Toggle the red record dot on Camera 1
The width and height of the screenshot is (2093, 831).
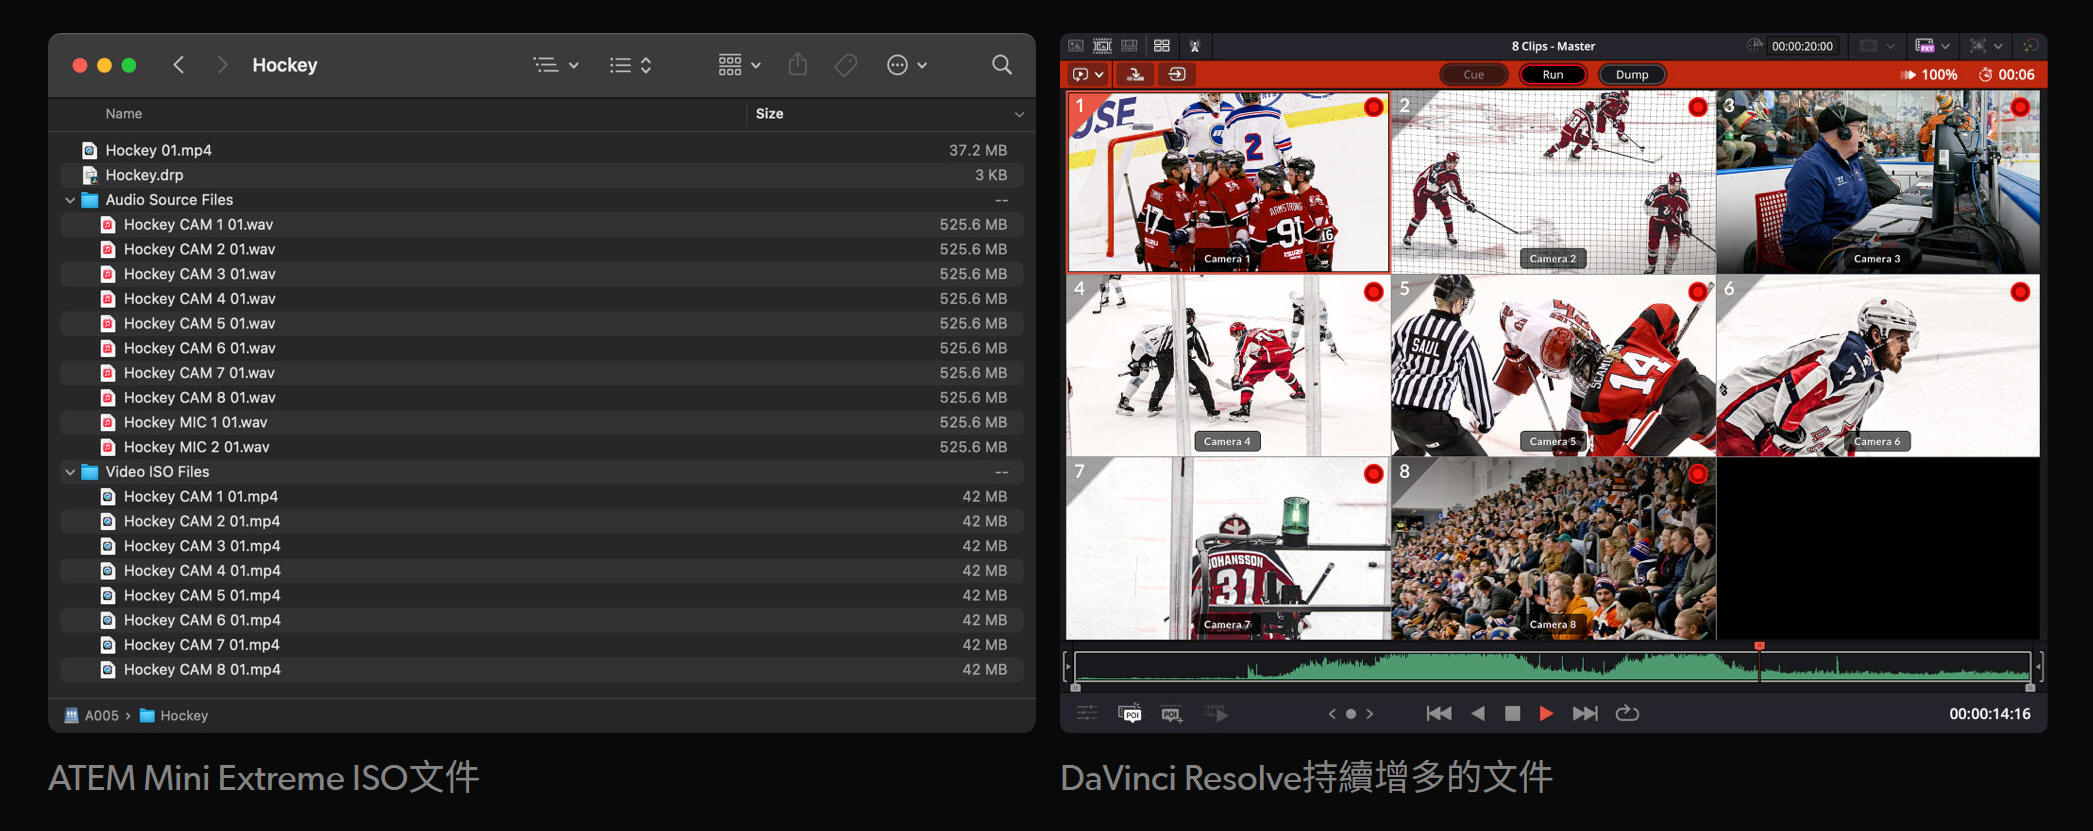pos(1373,107)
